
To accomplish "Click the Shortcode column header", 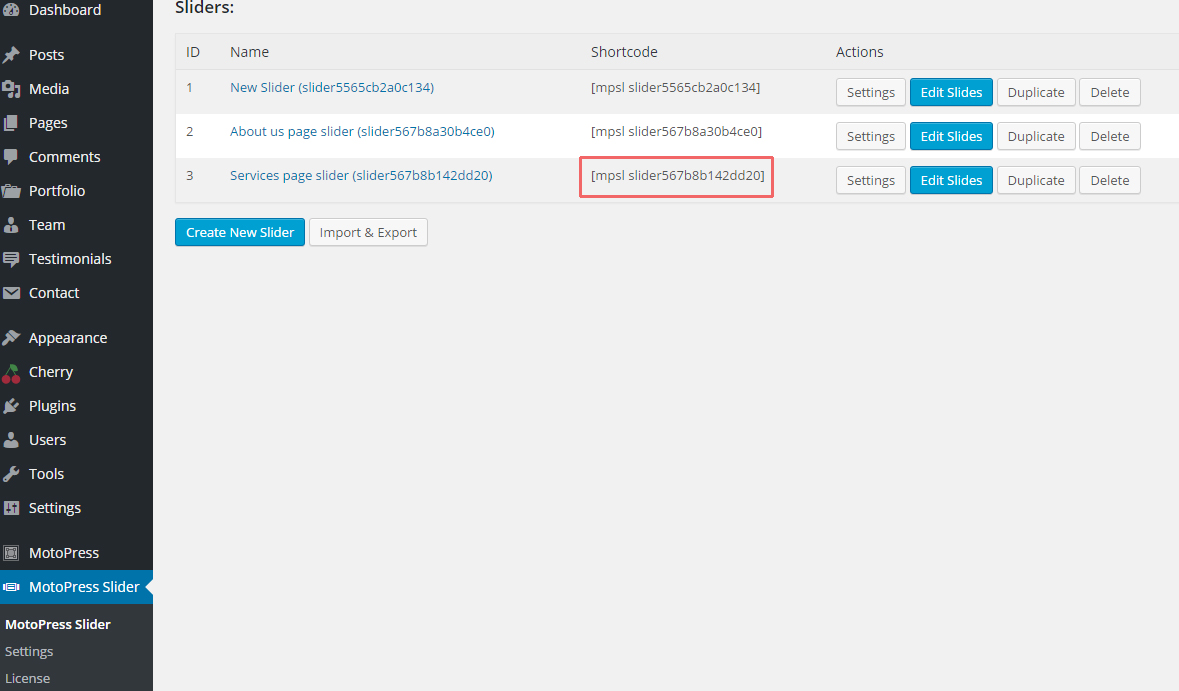I will pos(624,52).
